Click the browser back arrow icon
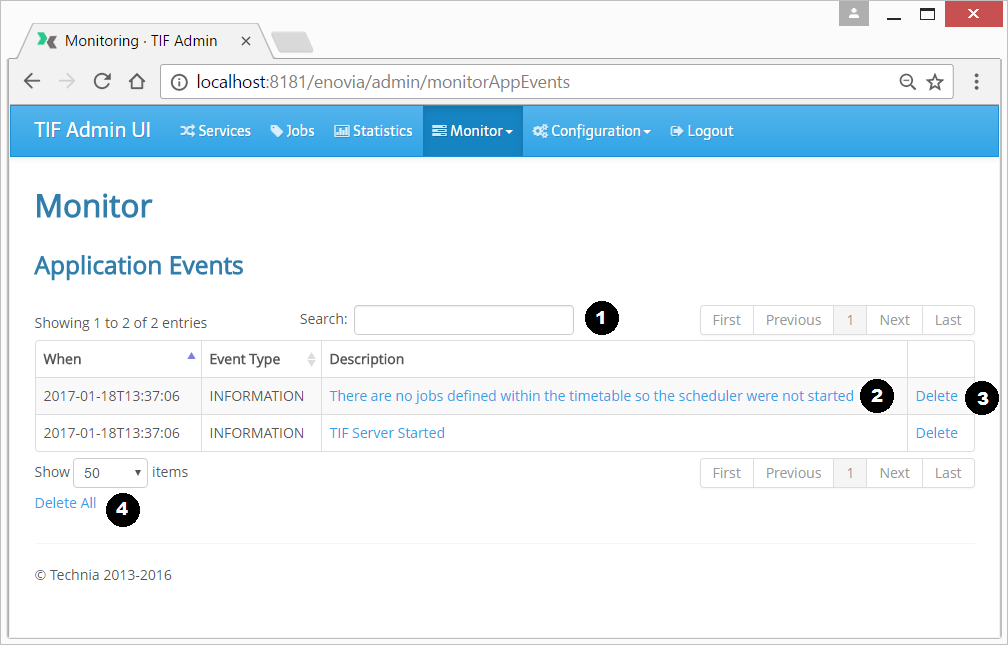 pyautogui.click(x=32, y=82)
